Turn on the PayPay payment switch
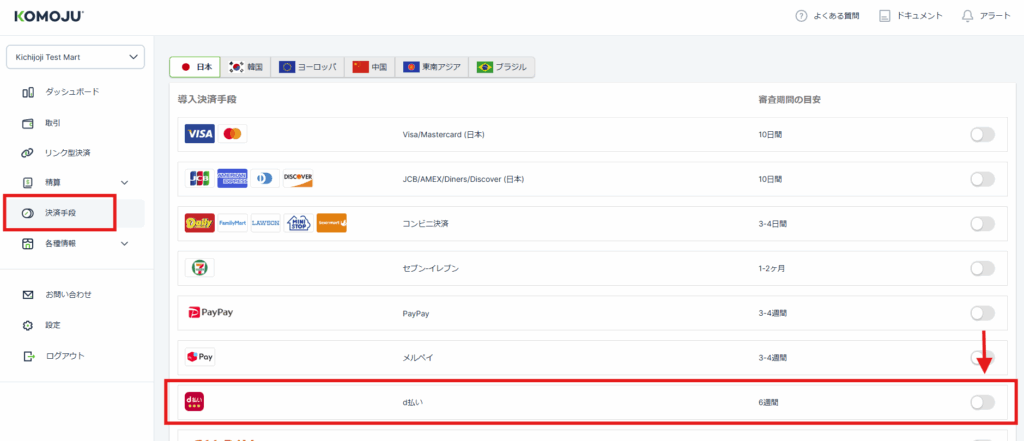The image size is (1024, 441). (982, 313)
